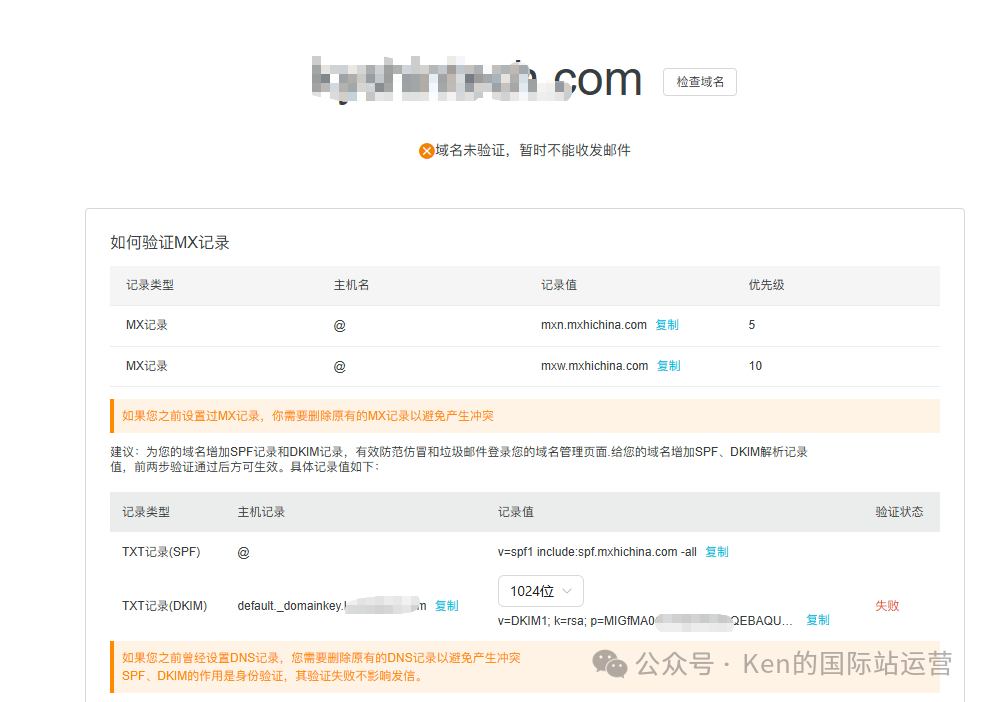The height and width of the screenshot is (702, 983).
Task: Select the @ host in first MX row
Action: pyautogui.click(x=339, y=325)
